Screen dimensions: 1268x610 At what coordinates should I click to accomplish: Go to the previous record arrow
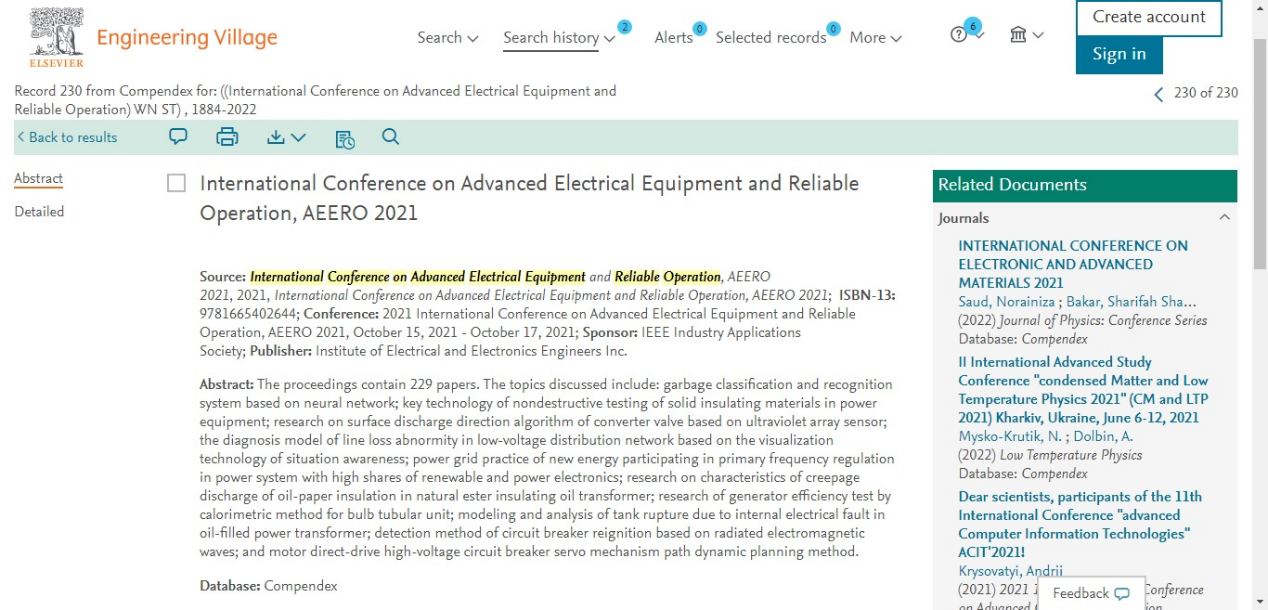(1159, 93)
